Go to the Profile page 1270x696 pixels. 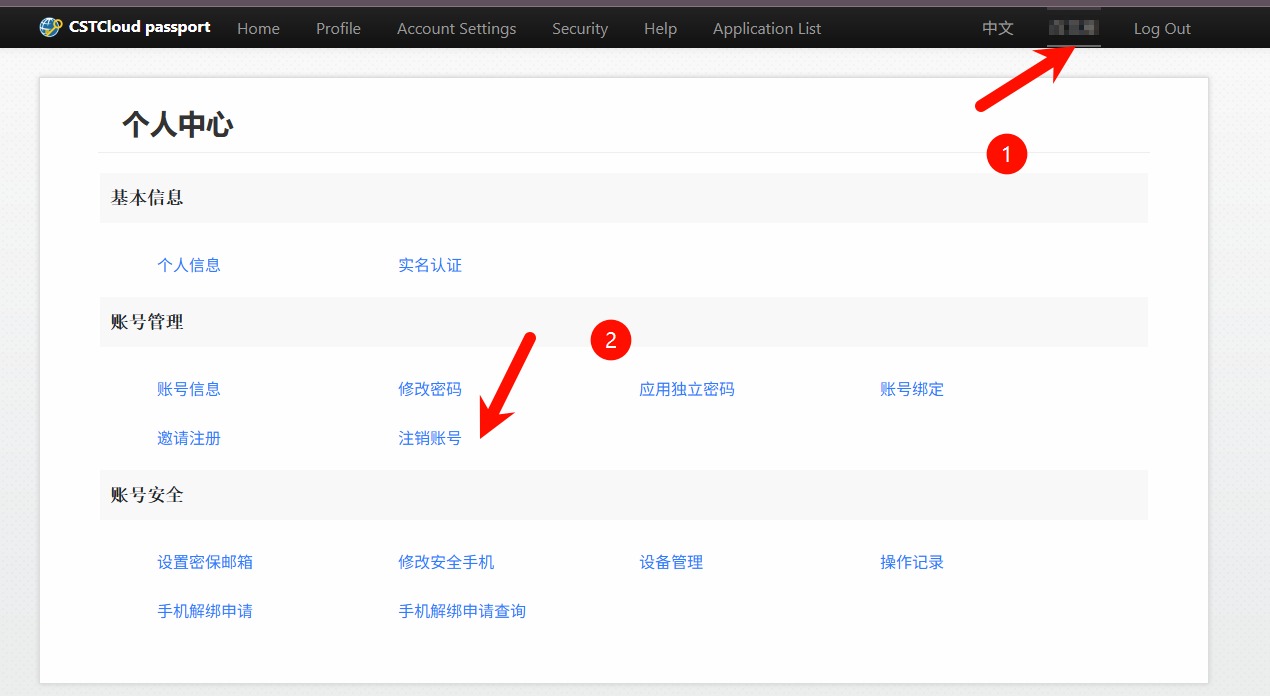[x=338, y=28]
